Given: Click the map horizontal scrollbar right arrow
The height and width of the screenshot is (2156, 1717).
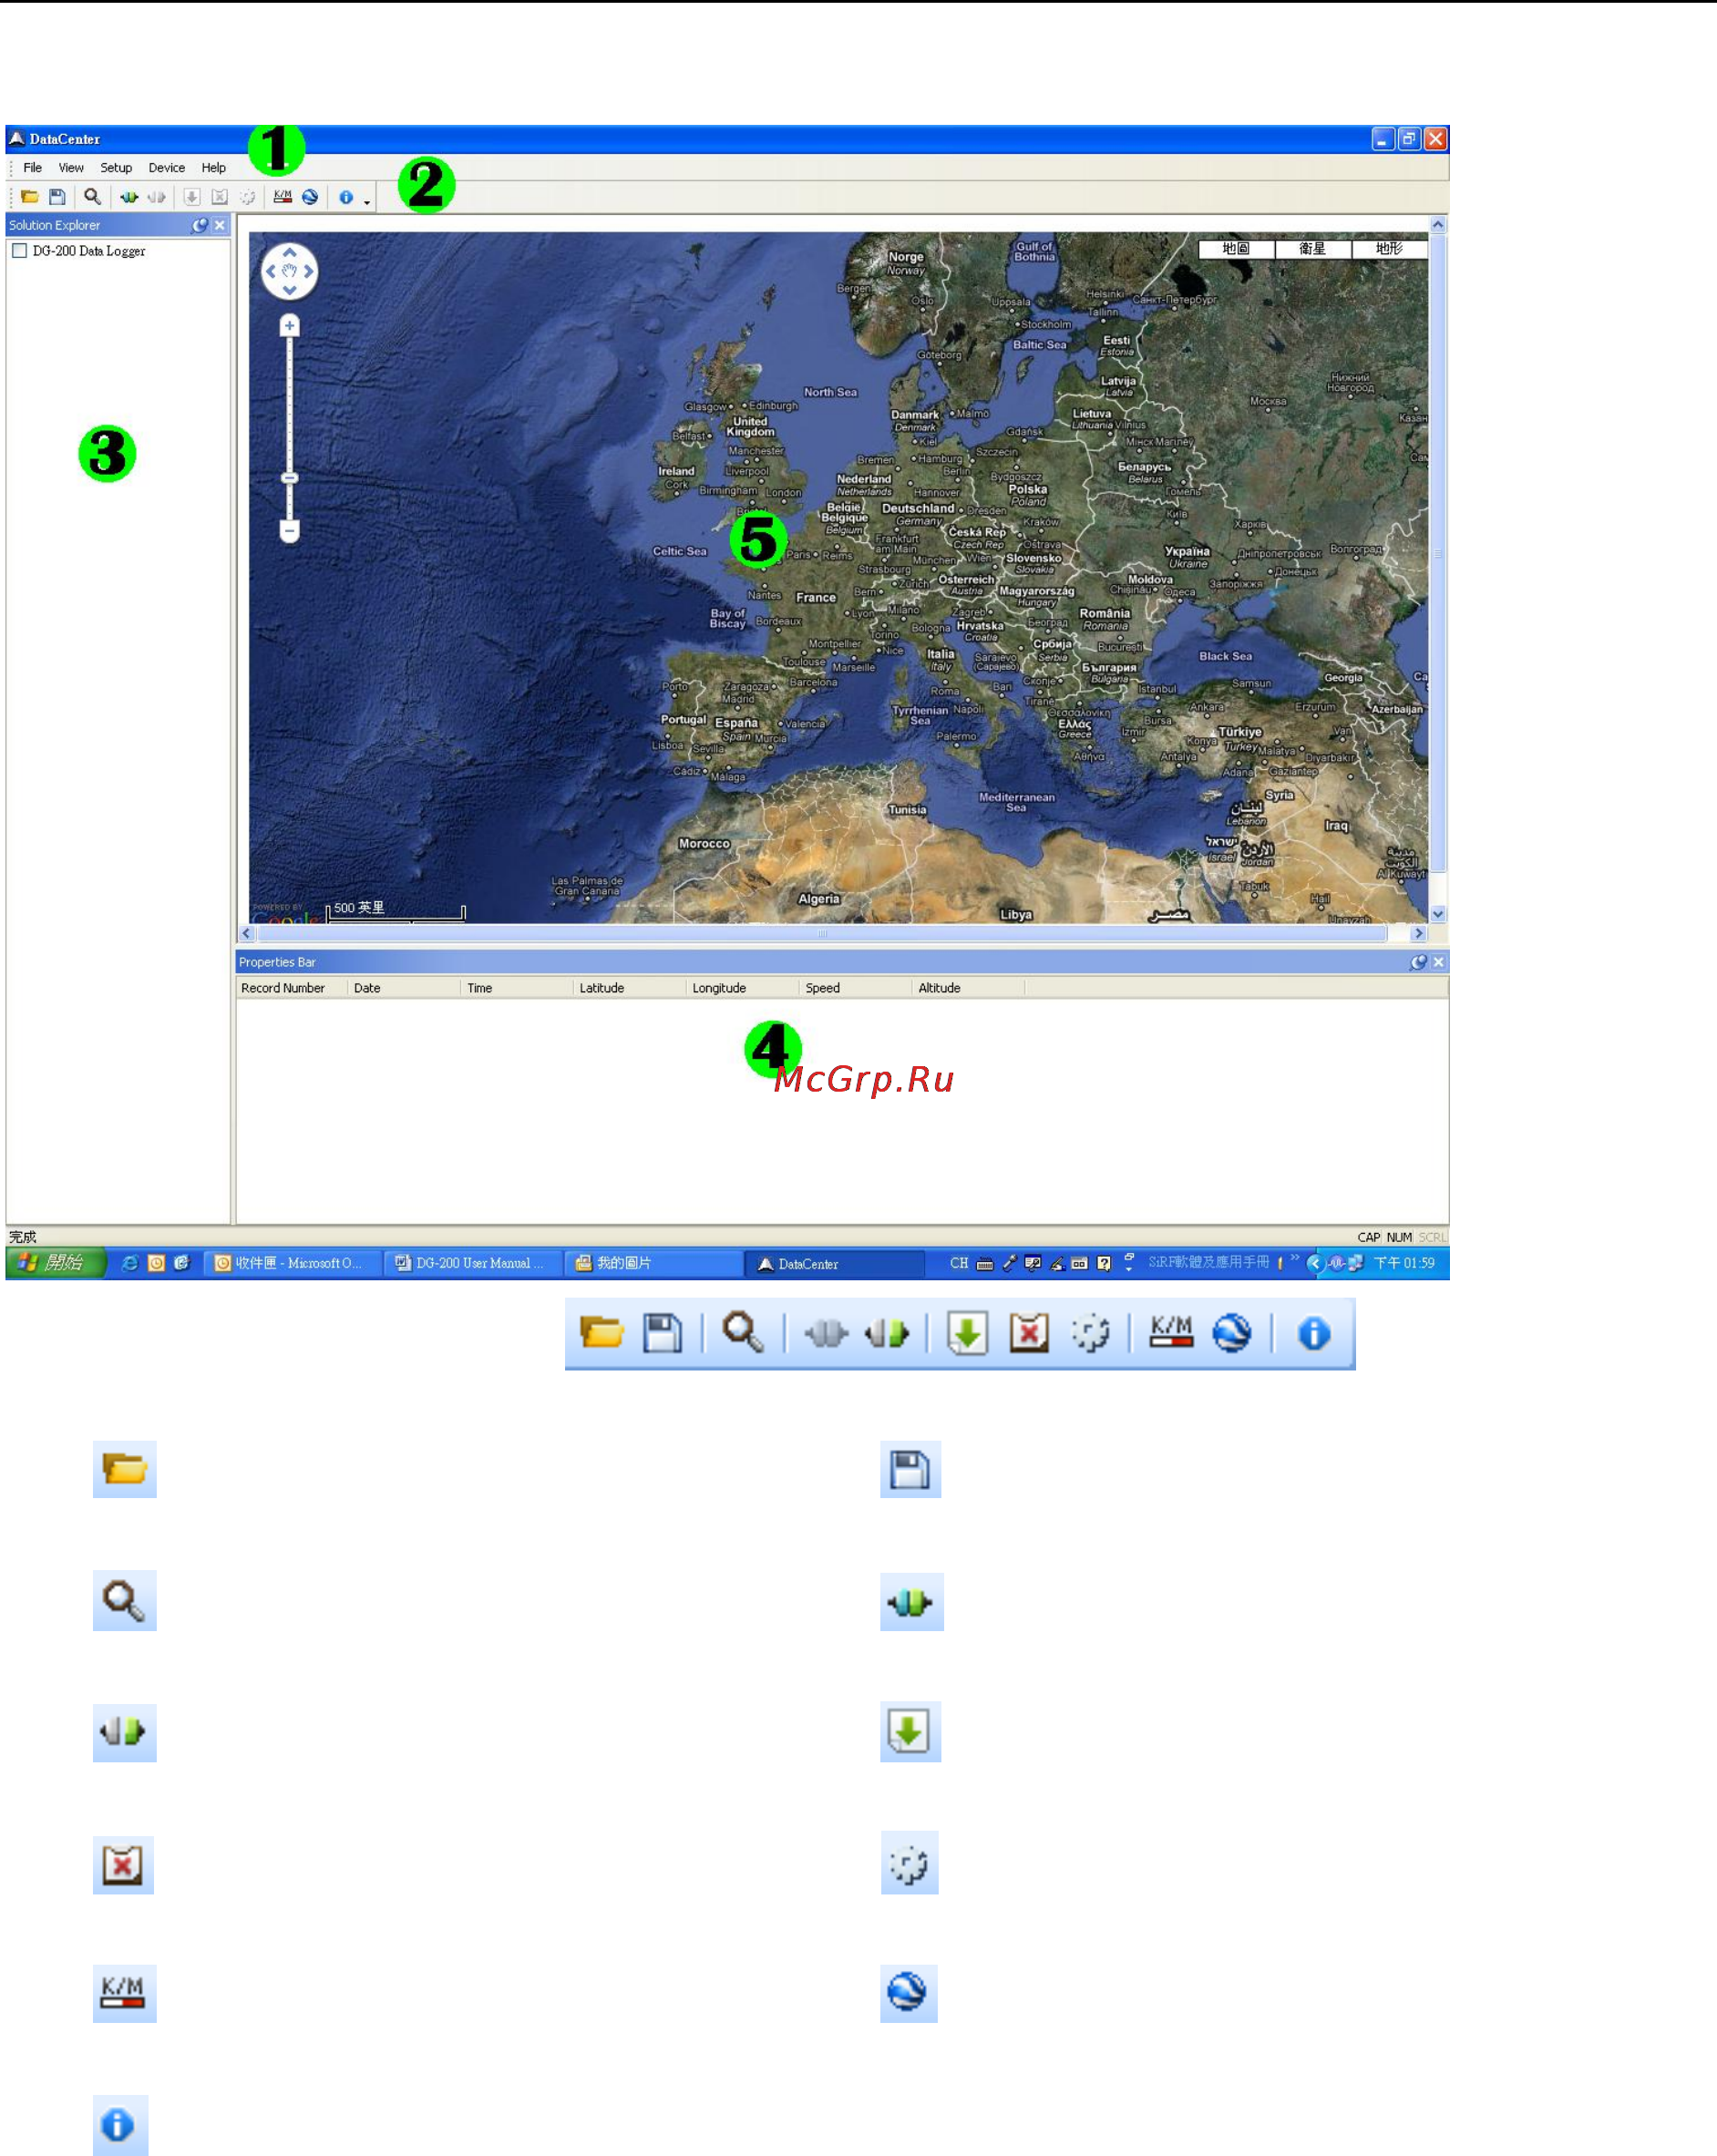Looking at the screenshot, I should tap(1418, 933).
